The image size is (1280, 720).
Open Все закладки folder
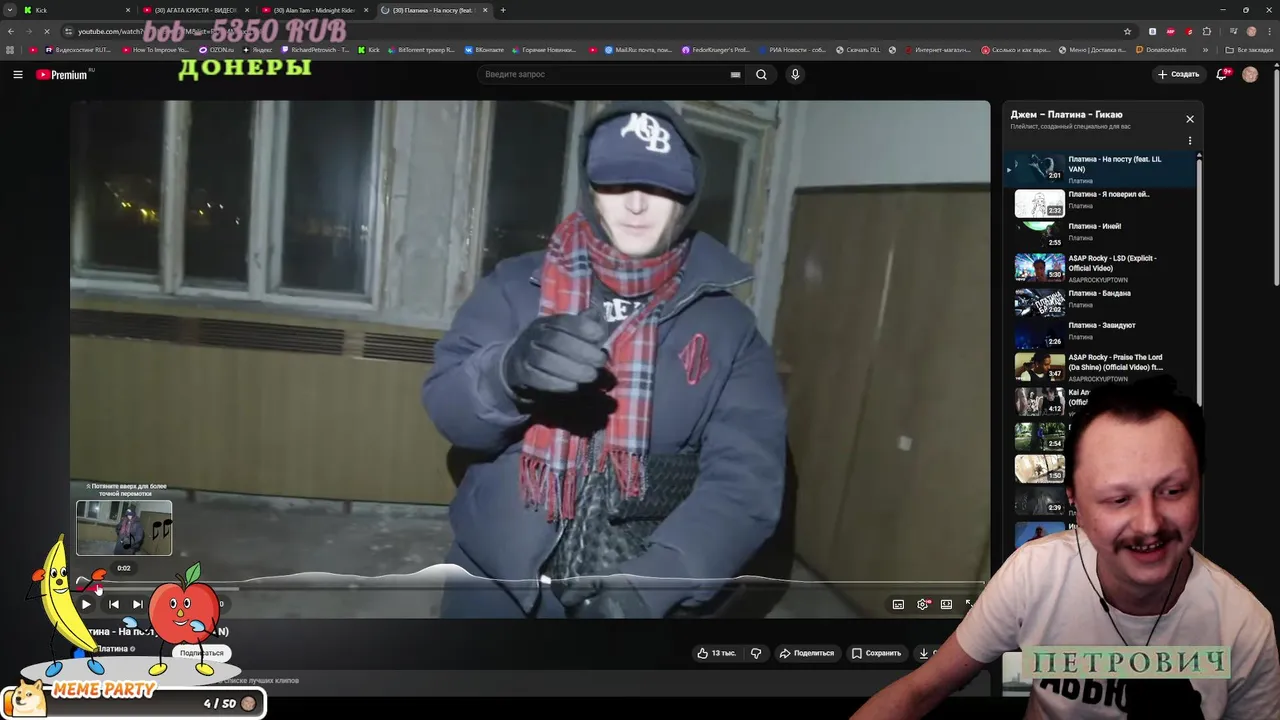pyautogui.click(x=1250, y=50)
